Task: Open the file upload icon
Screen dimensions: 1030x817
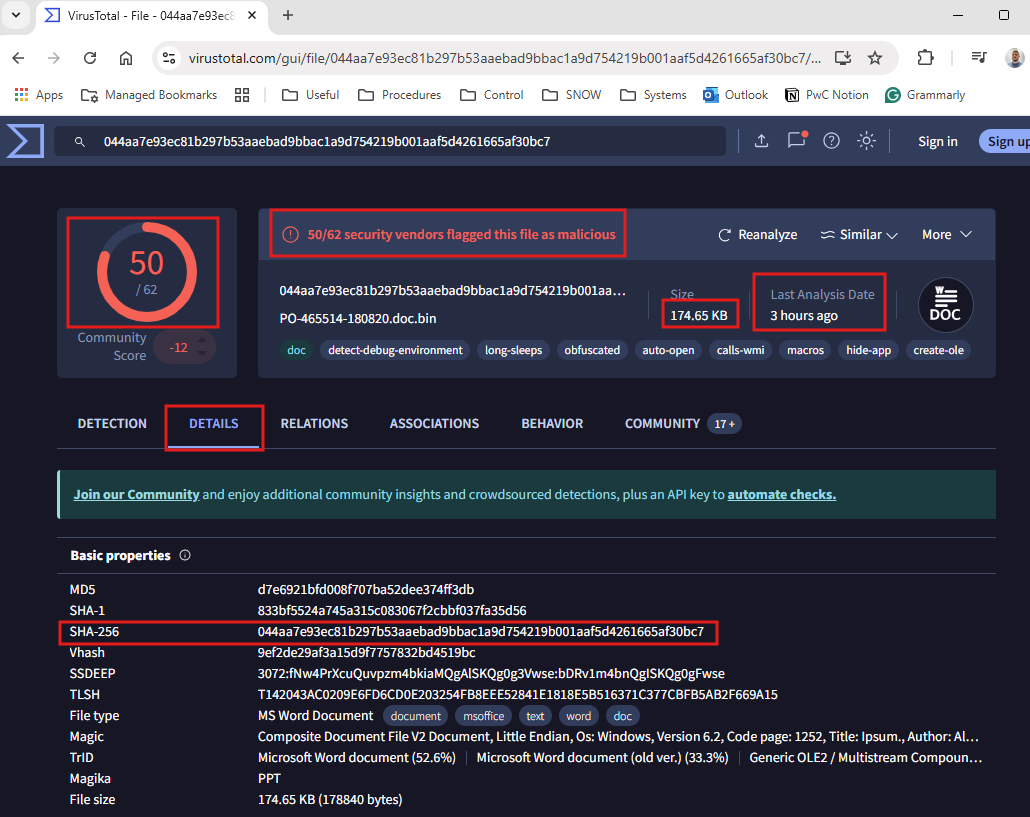Action: (x=761, y=141)
